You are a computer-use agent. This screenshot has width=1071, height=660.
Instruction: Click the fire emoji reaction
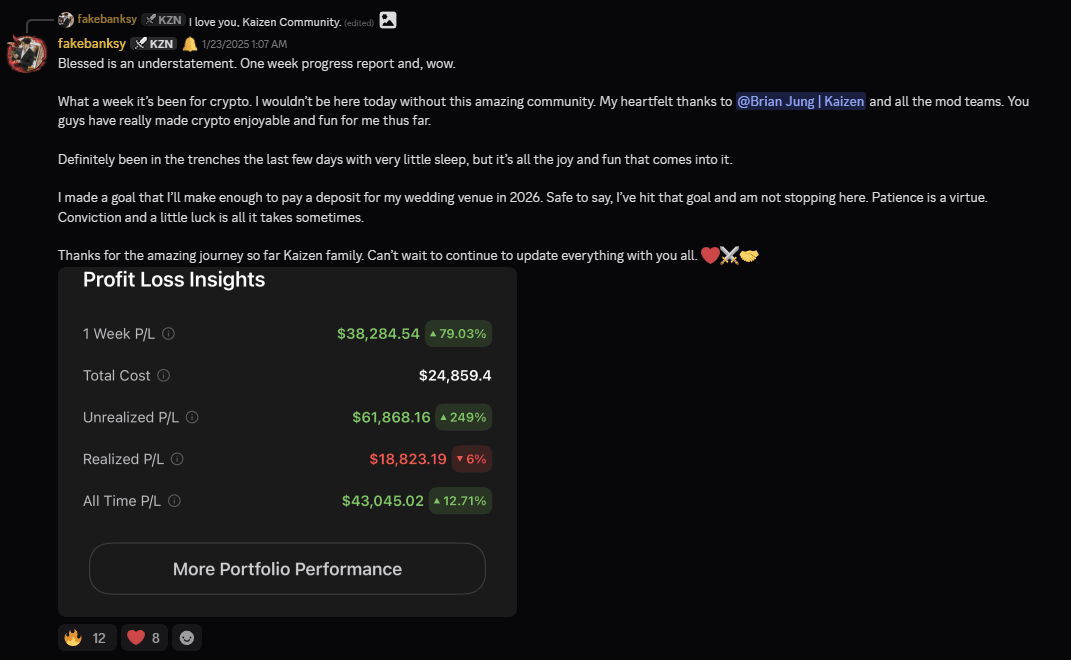87,637
